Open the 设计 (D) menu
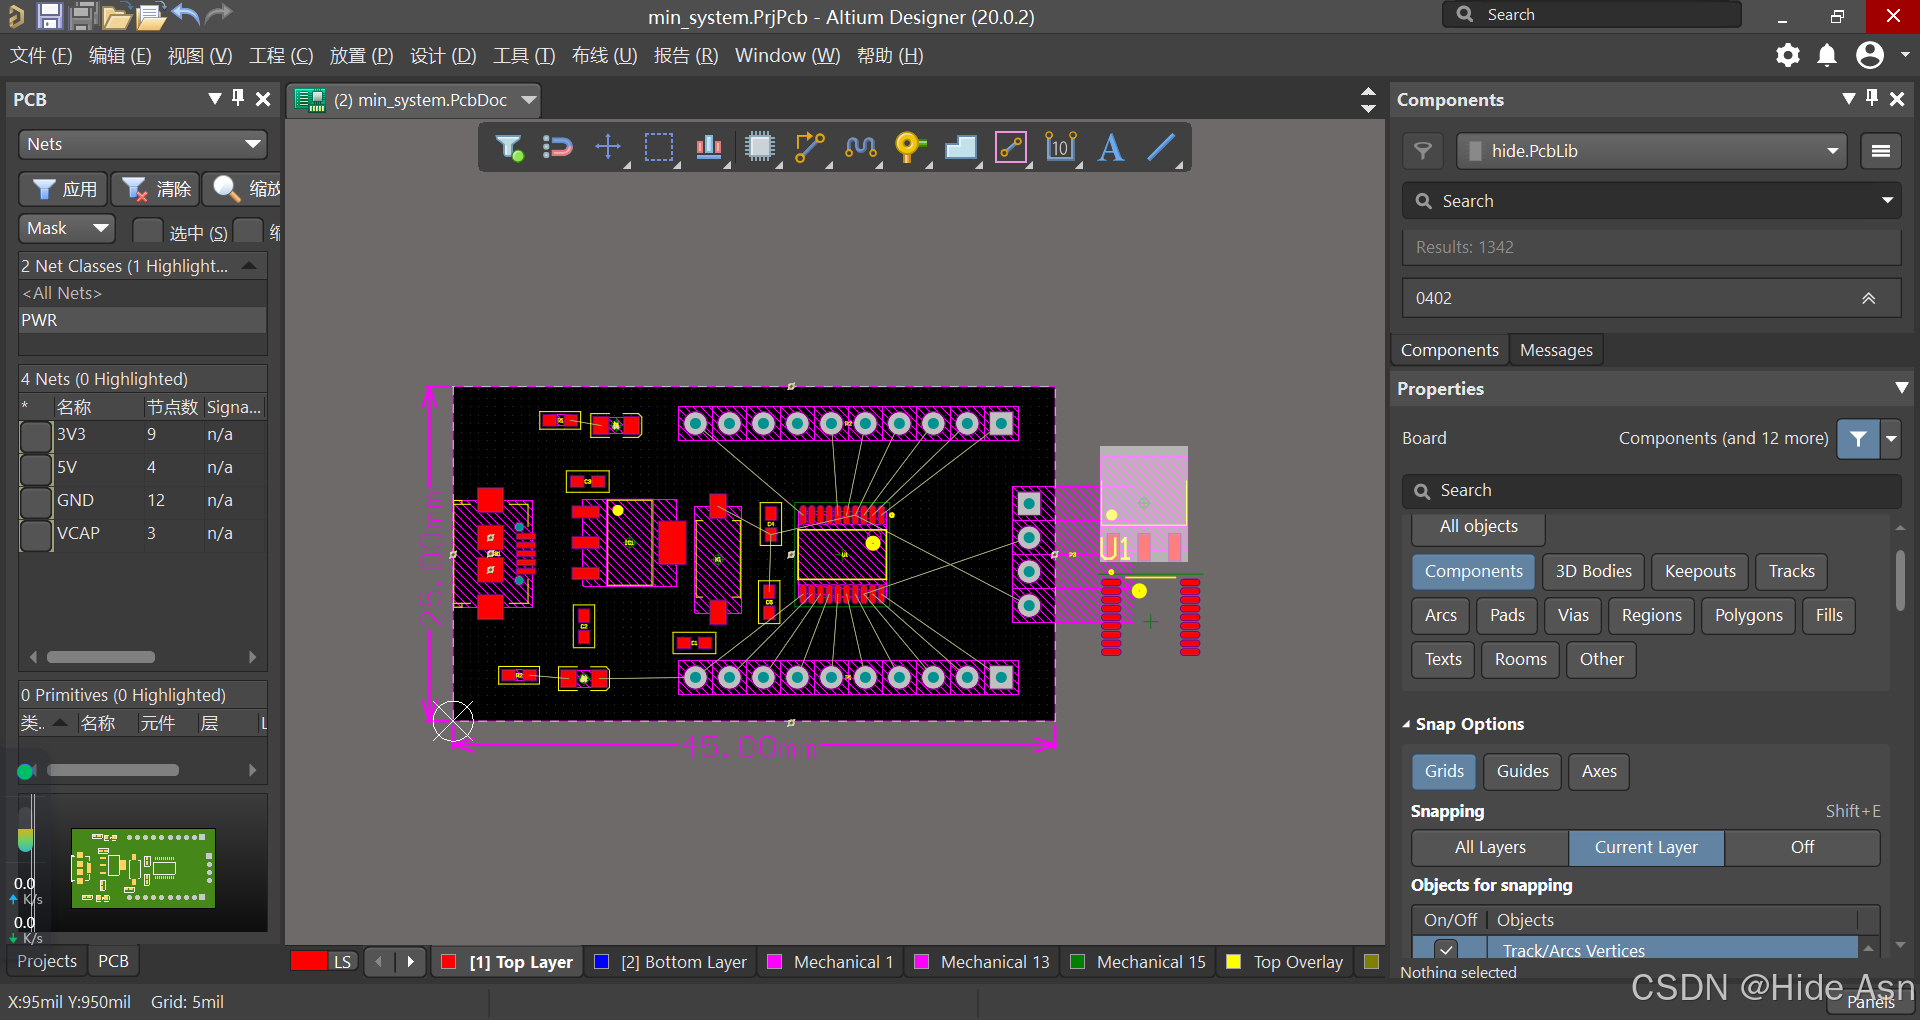 tap(443, 56)
